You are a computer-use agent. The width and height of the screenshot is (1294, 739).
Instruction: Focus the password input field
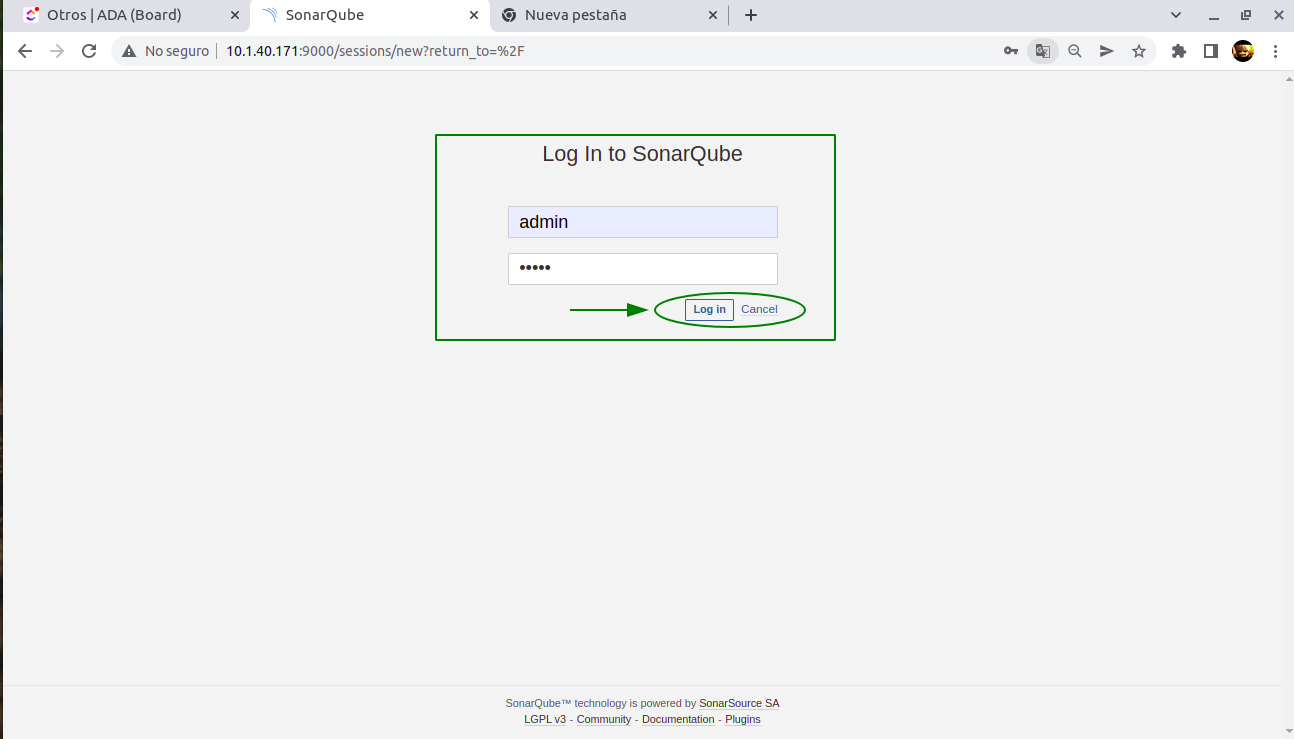643,269
